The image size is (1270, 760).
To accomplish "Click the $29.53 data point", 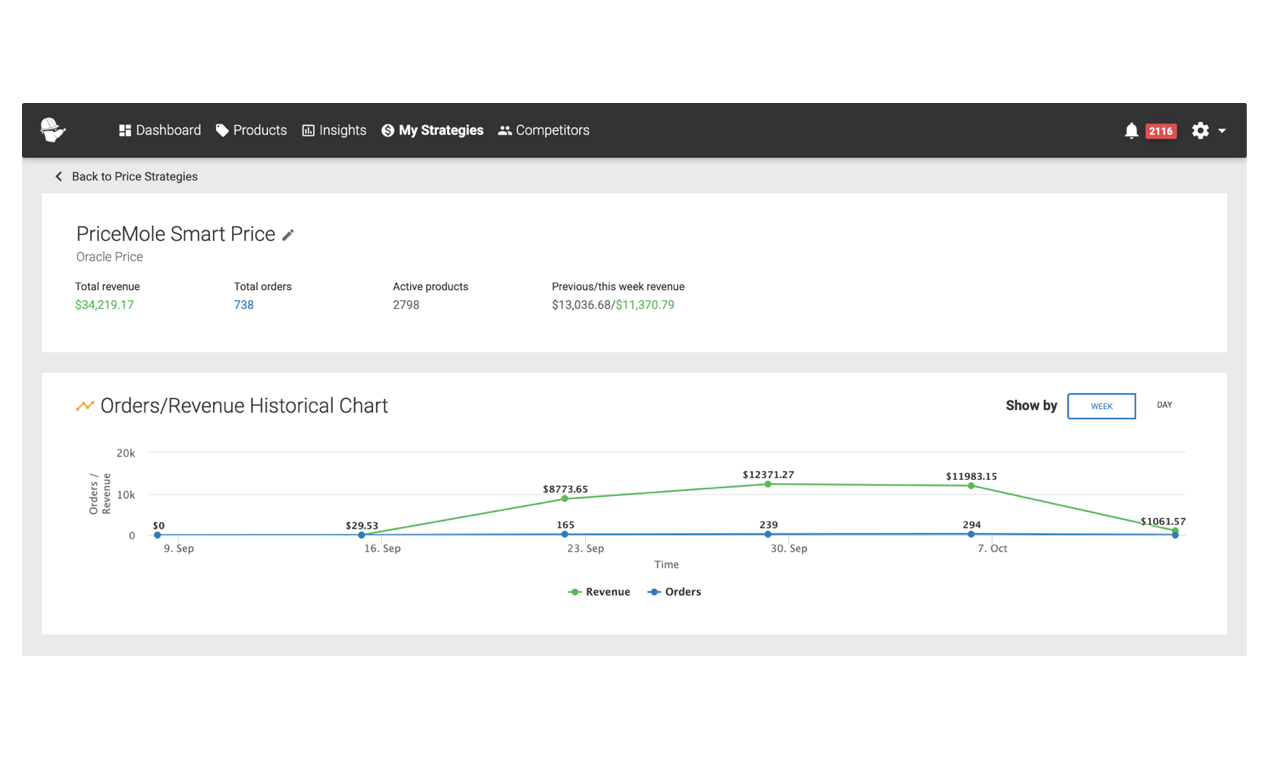I will [362, 535].
